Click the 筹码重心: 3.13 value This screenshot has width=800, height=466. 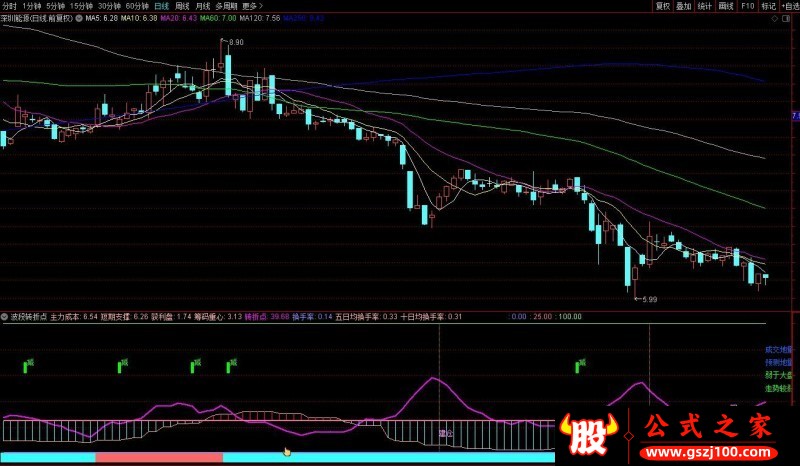[218, 317]
